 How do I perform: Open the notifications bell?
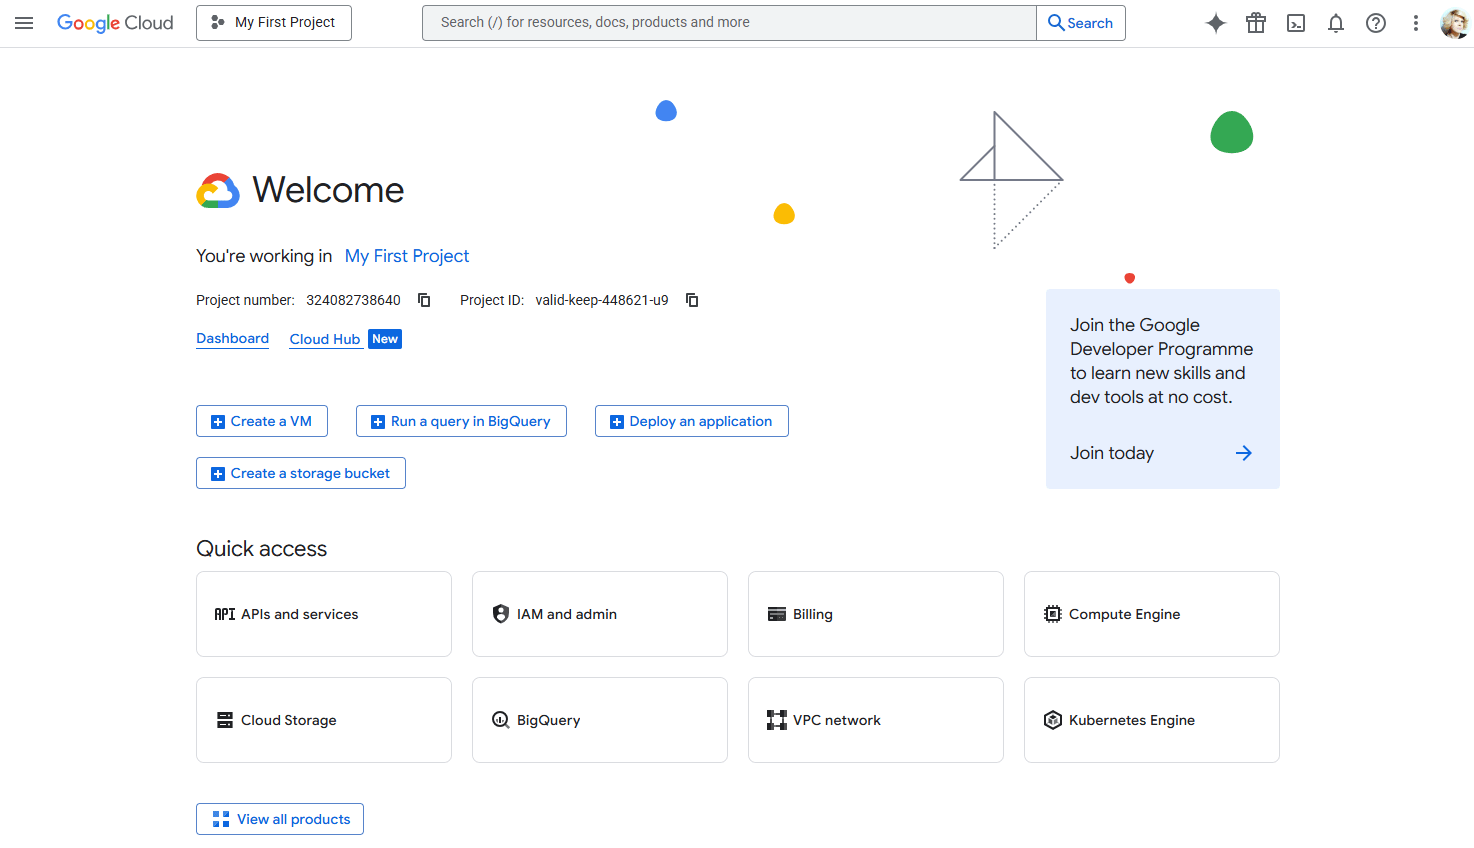1335,22
